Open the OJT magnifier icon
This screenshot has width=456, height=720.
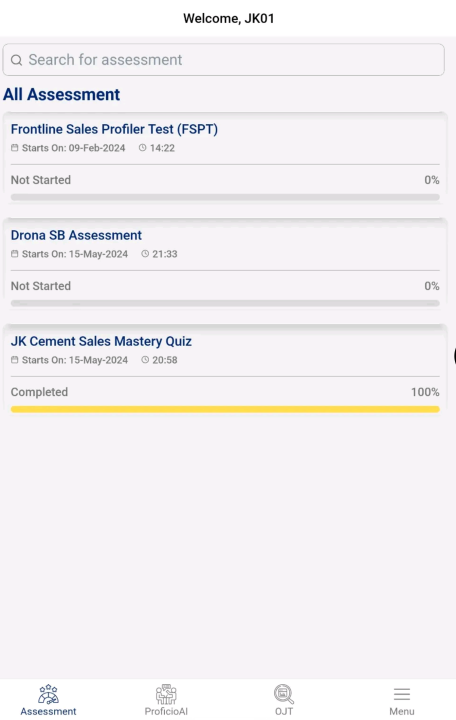pyautogui.click(x=284, y=694)
